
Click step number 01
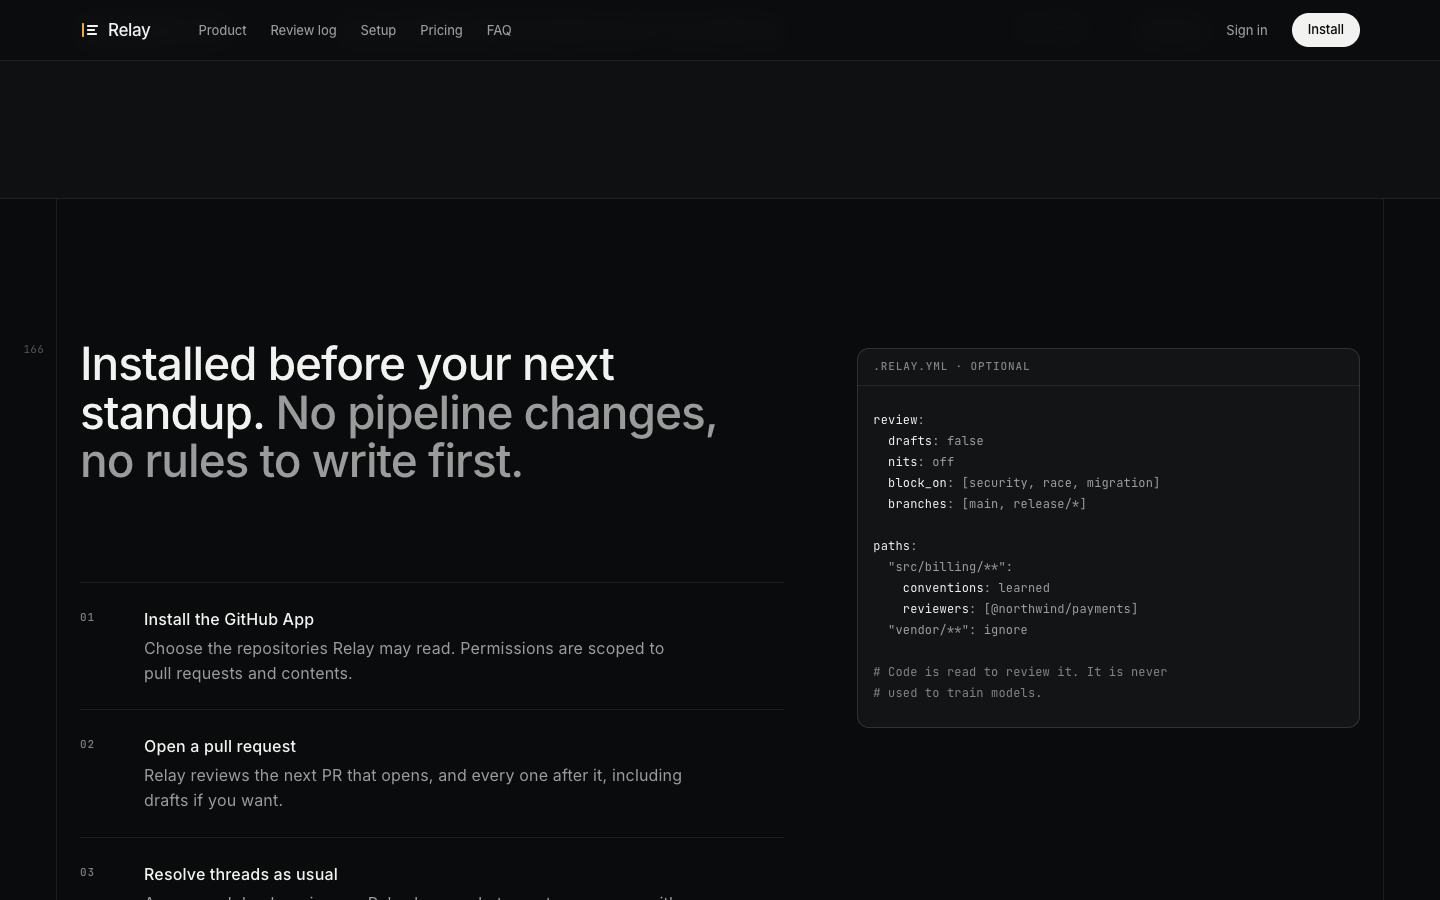87,617
